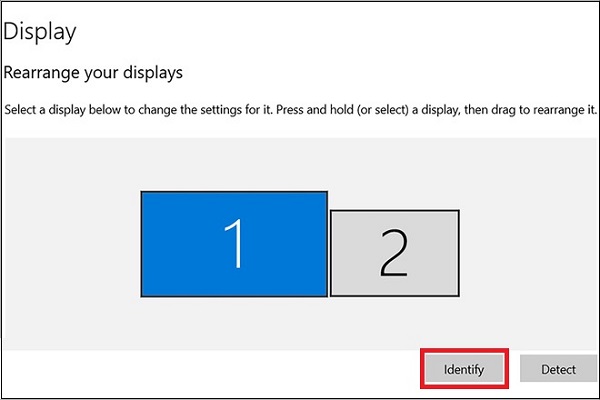Image resolution: width=600 pixels, height=400 pixels.
Task: Click empty canvas above the two monitors
Action: click(x=300, y=162)
